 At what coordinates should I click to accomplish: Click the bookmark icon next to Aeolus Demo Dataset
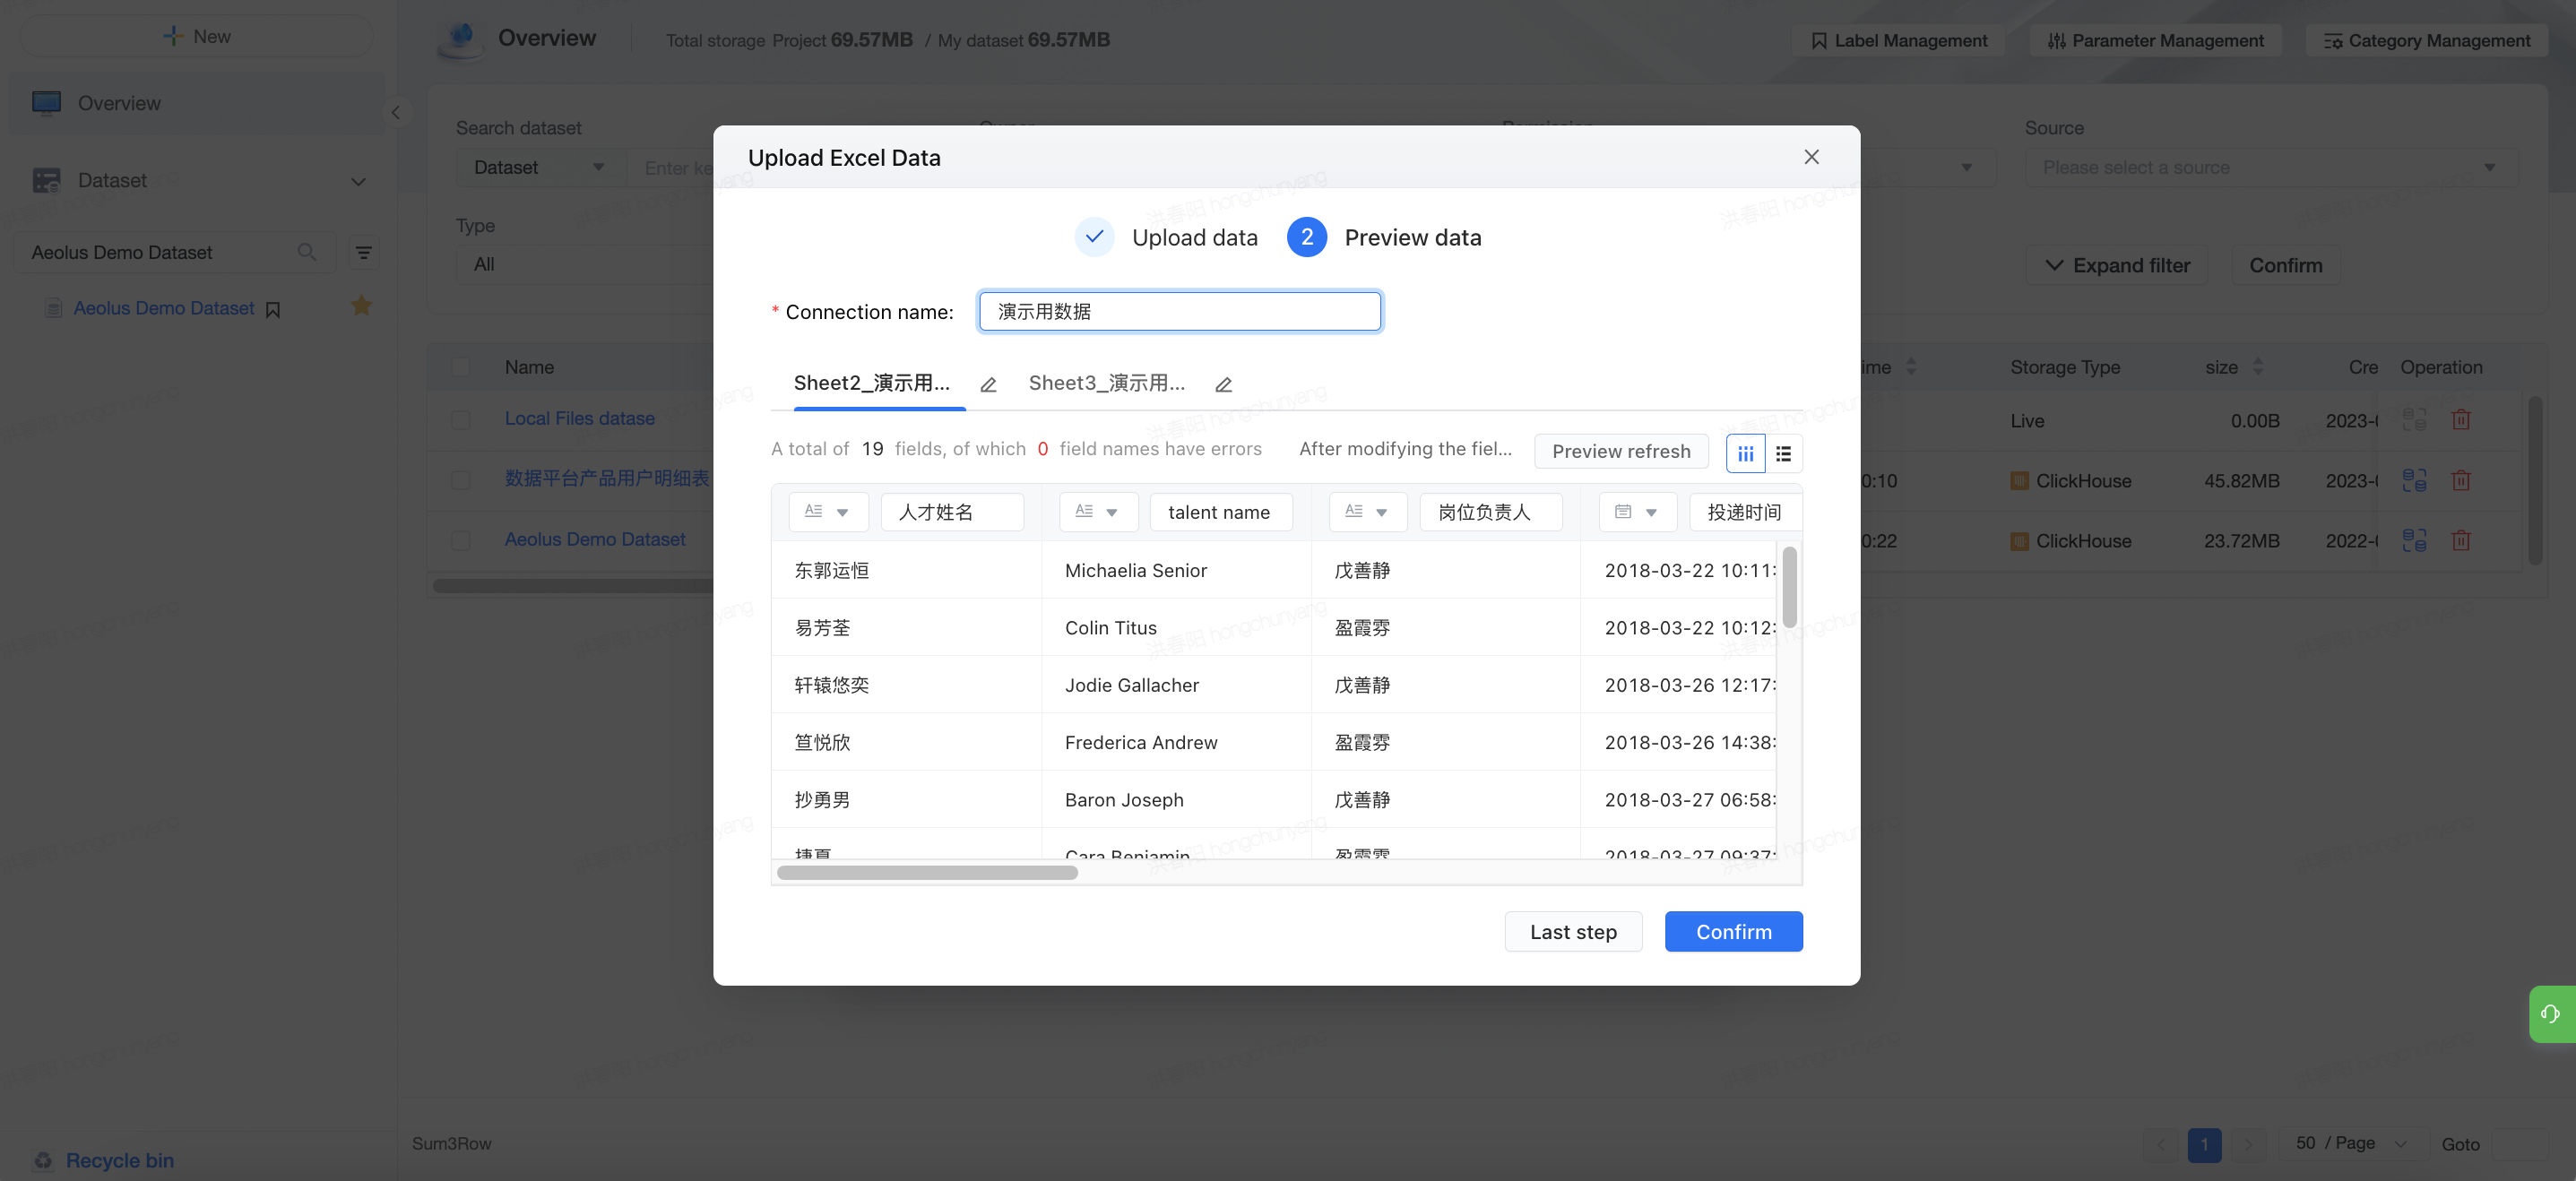pyautogui.click(x=273, y=309)
